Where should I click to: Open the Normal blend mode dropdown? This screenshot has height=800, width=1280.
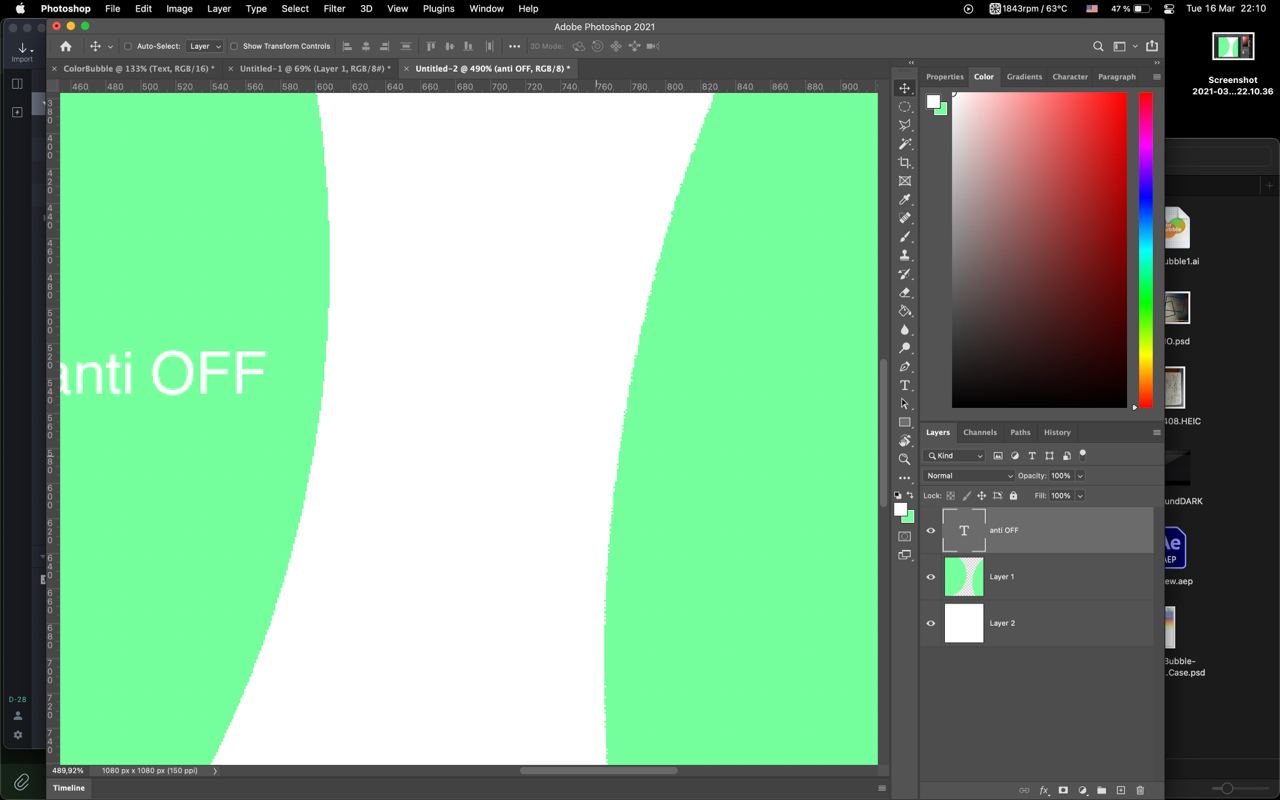[x=968, y=476]
